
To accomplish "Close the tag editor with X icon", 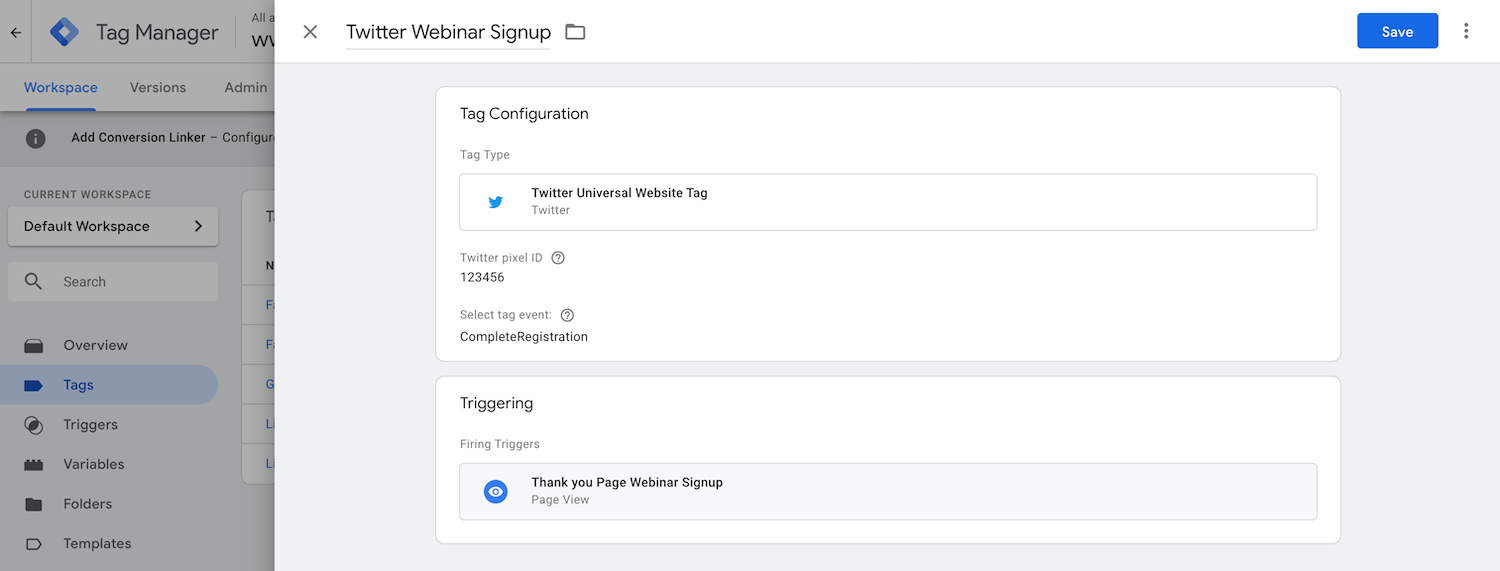I will (x=310, y=32).
